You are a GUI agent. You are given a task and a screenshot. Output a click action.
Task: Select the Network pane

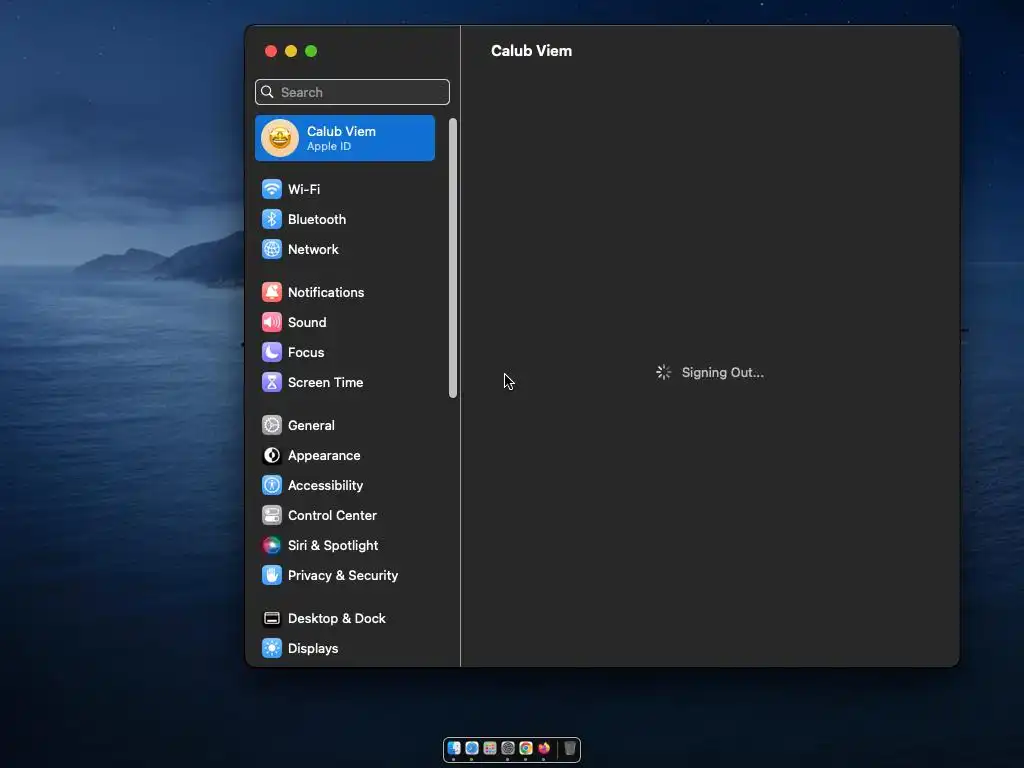point(345,249)
